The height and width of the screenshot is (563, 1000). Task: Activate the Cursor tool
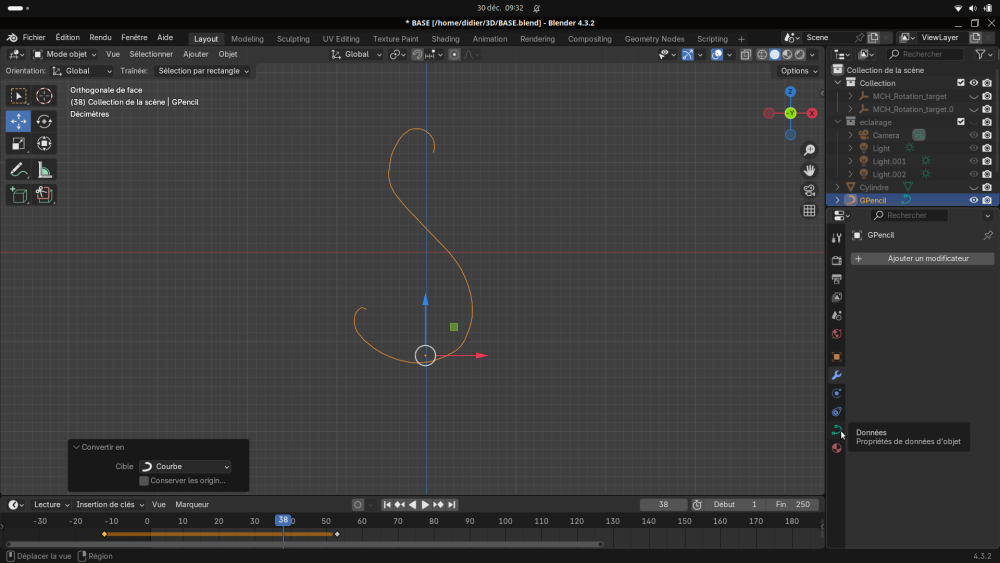[x=44, y=96]
